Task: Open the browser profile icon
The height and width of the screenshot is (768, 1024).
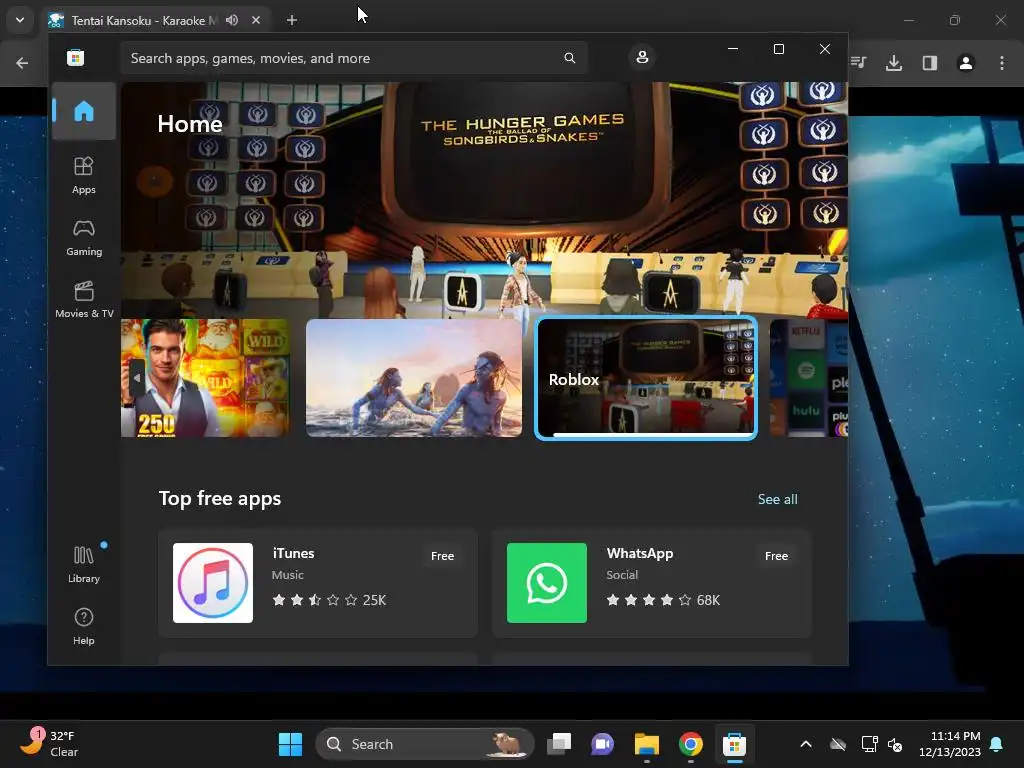Action: coord(966,63)
